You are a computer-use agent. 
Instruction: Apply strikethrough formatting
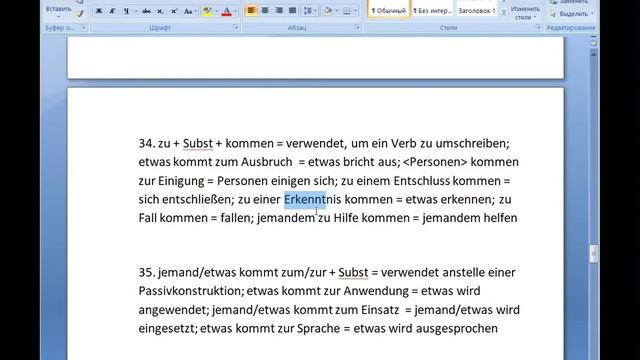pyautogui.click(x=146, y=11)
